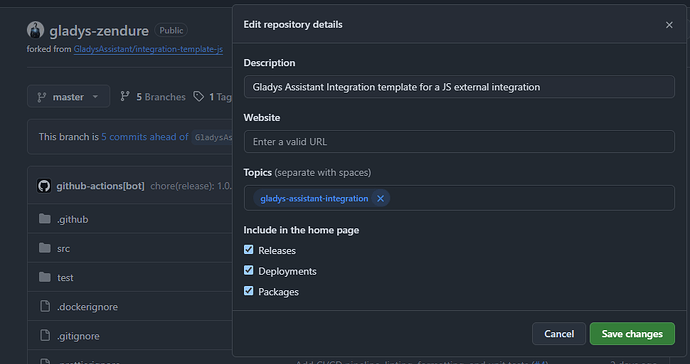The height and width of the screenshot is (364, 690).
Task: Click the src folder icon
Action: 45,248
